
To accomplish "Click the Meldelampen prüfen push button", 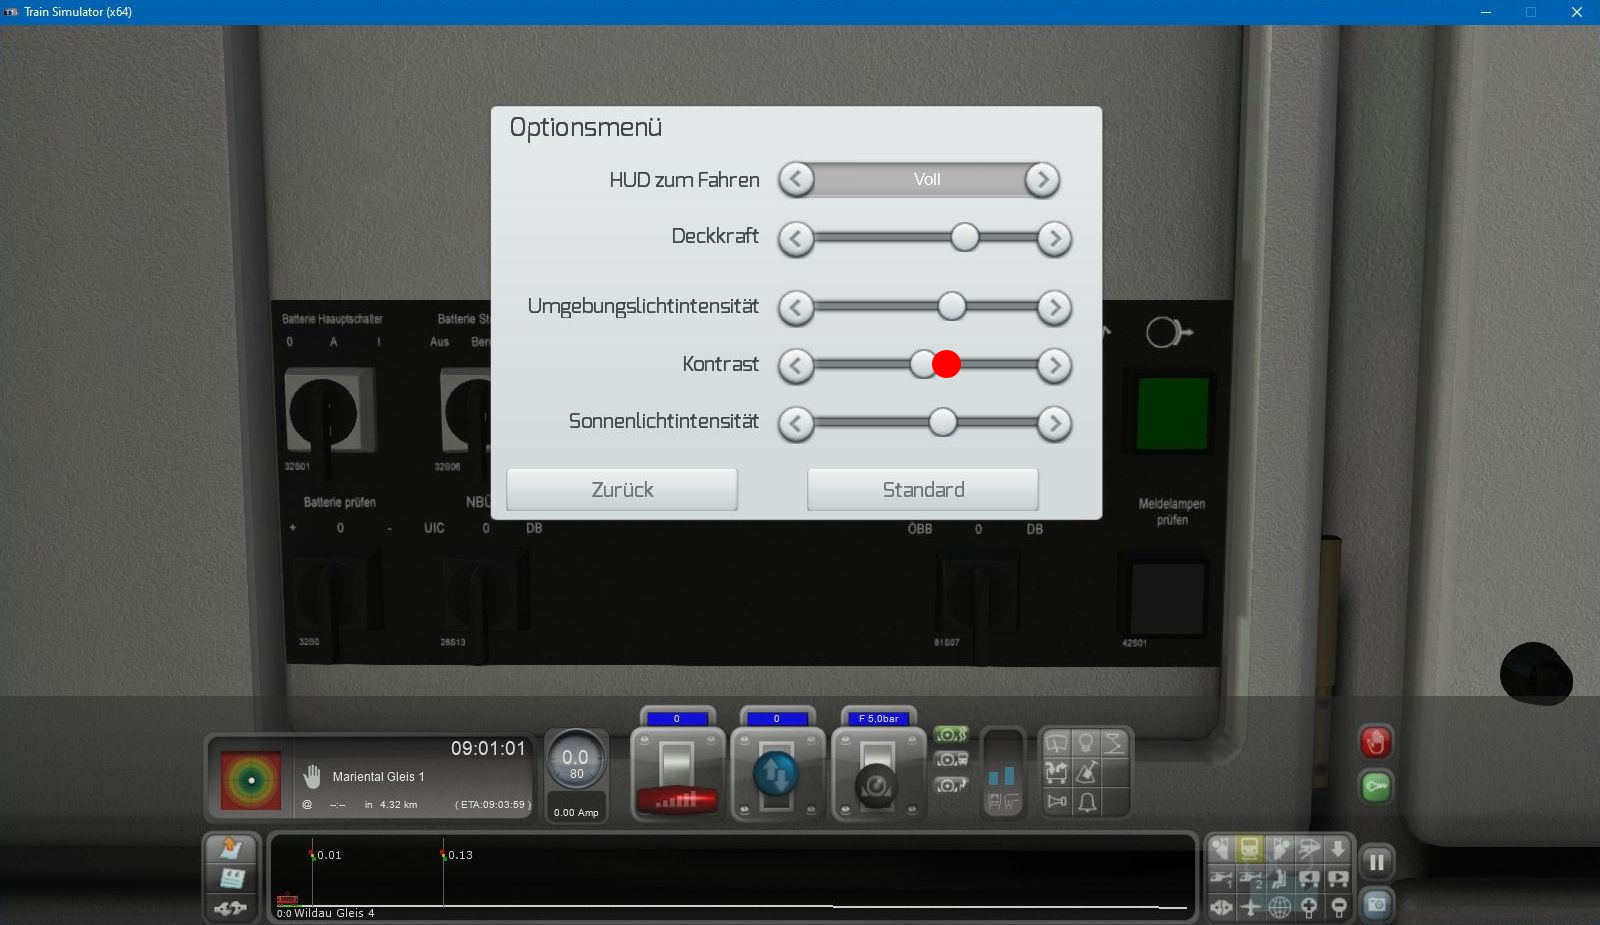I will tap(1167, 599).
